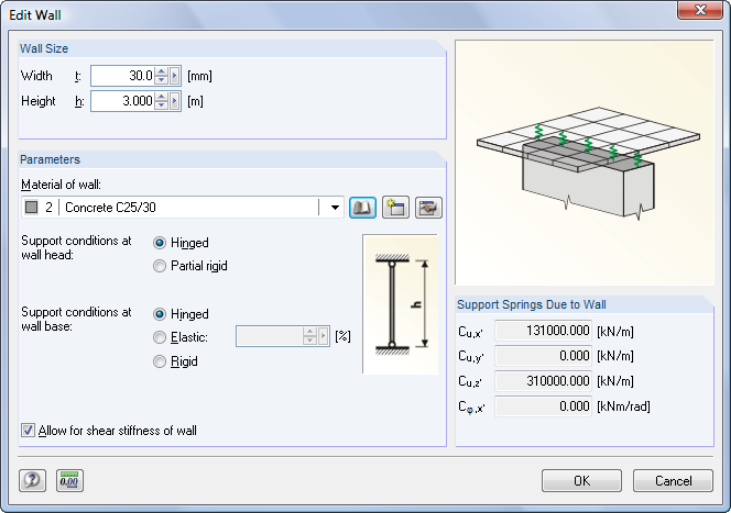Open the material library book icon
The height and width of the screenshot is (513, 731).
(x=361, y=208)
